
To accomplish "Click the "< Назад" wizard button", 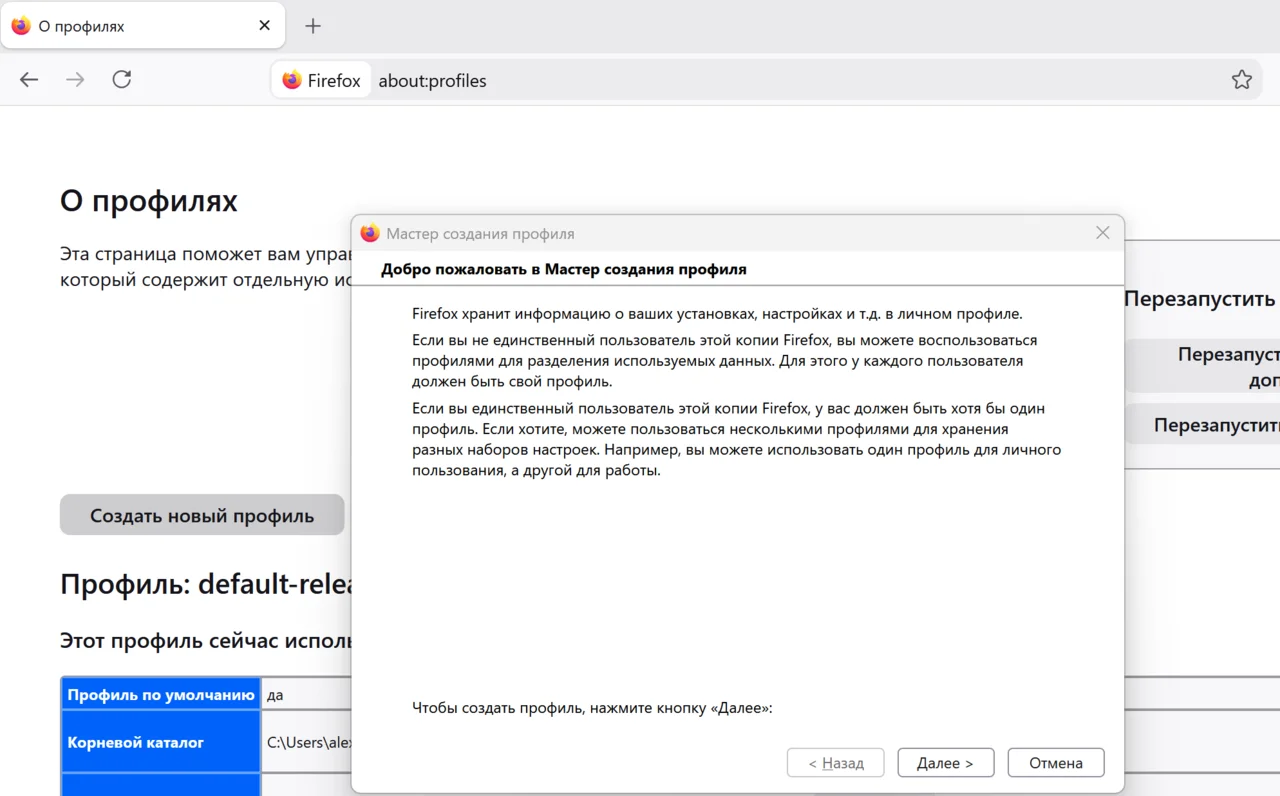I will pos(836,763).
